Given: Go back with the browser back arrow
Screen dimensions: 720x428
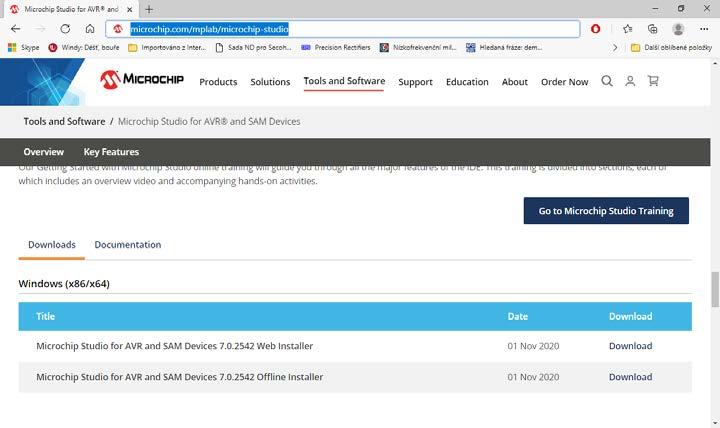Looking at the screenshot, I should (16, 29).
